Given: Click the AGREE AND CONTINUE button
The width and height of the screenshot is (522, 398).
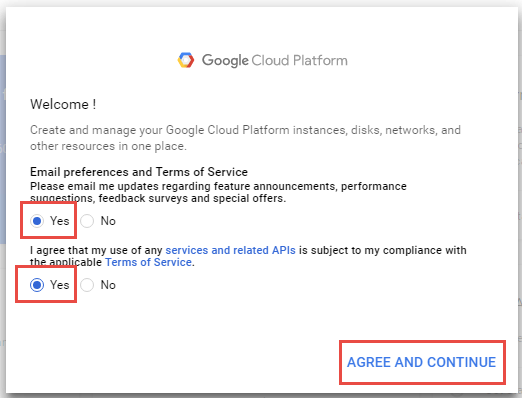Looking at the screenshot, I should pyautogui.click(x=422, y=362).
